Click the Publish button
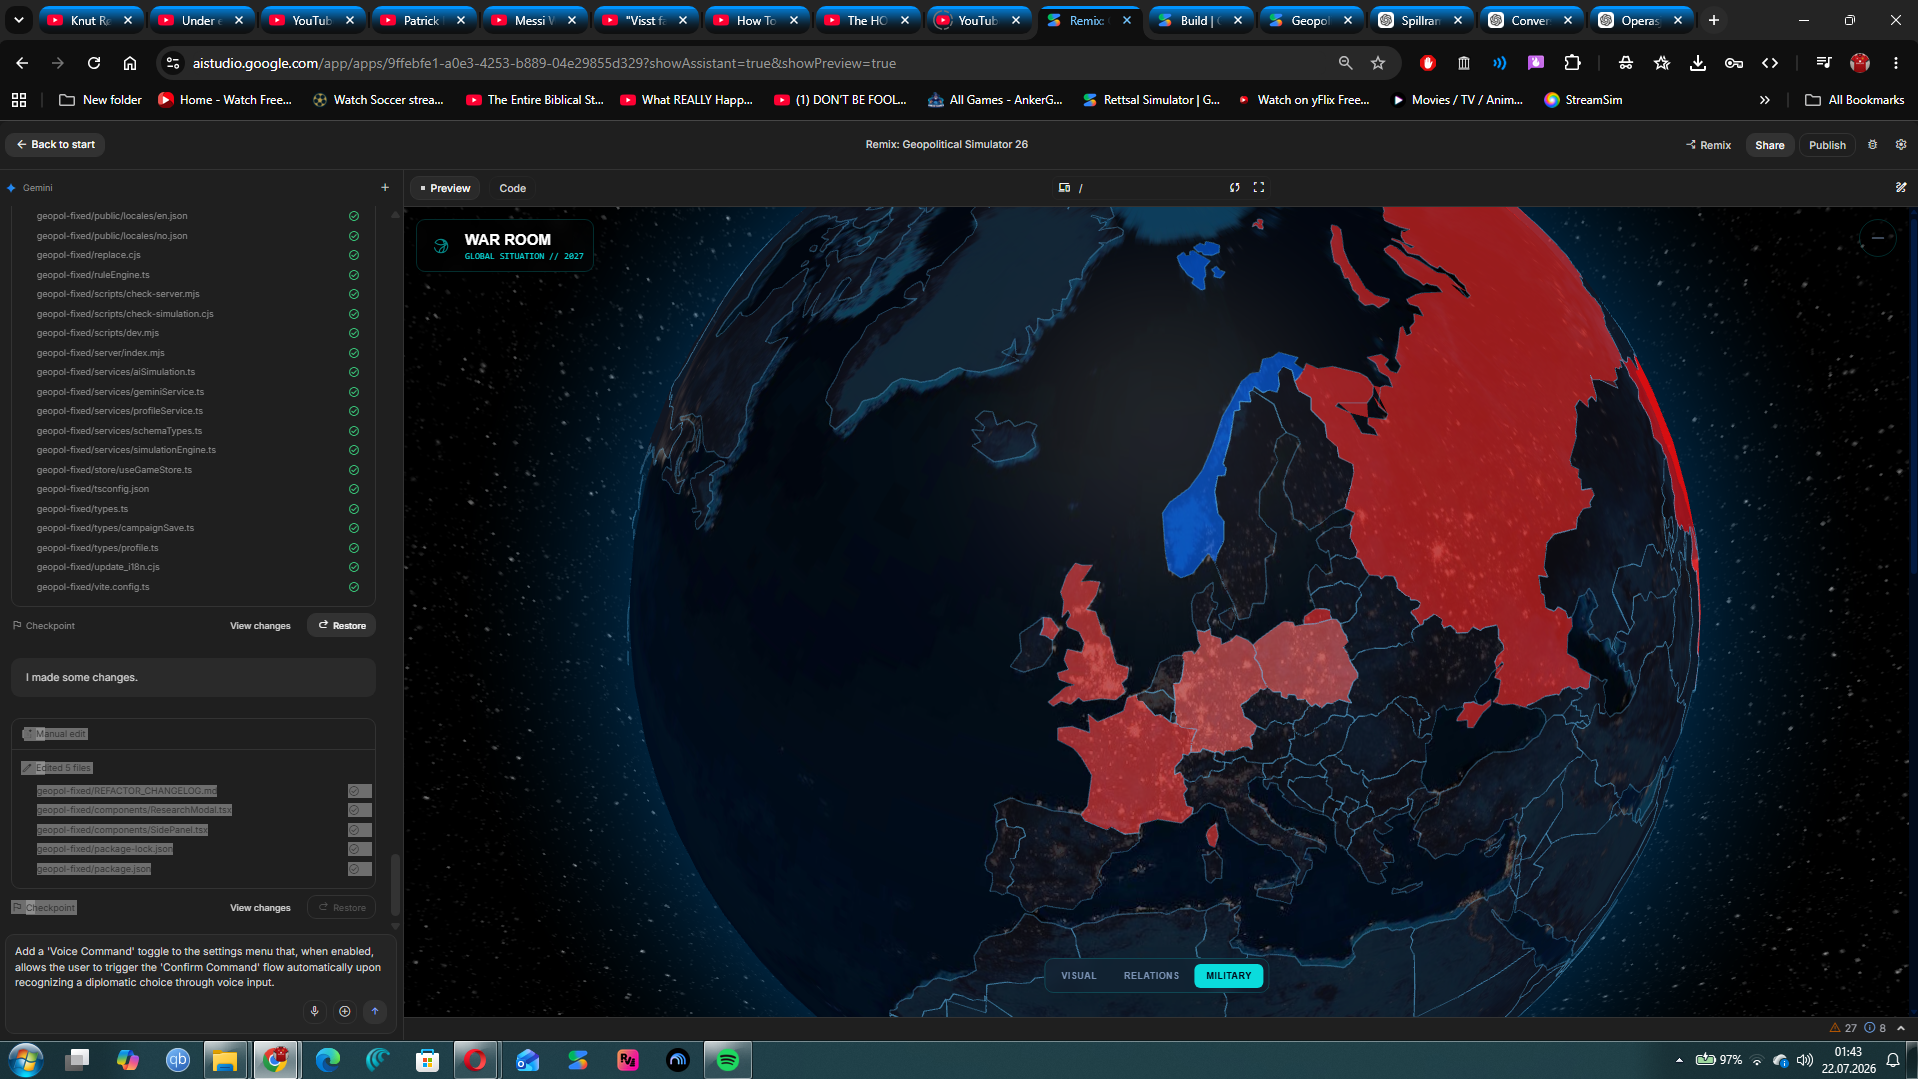Image resolution: width=1918 pixels, height=1079 pixels. [1827, 145]
